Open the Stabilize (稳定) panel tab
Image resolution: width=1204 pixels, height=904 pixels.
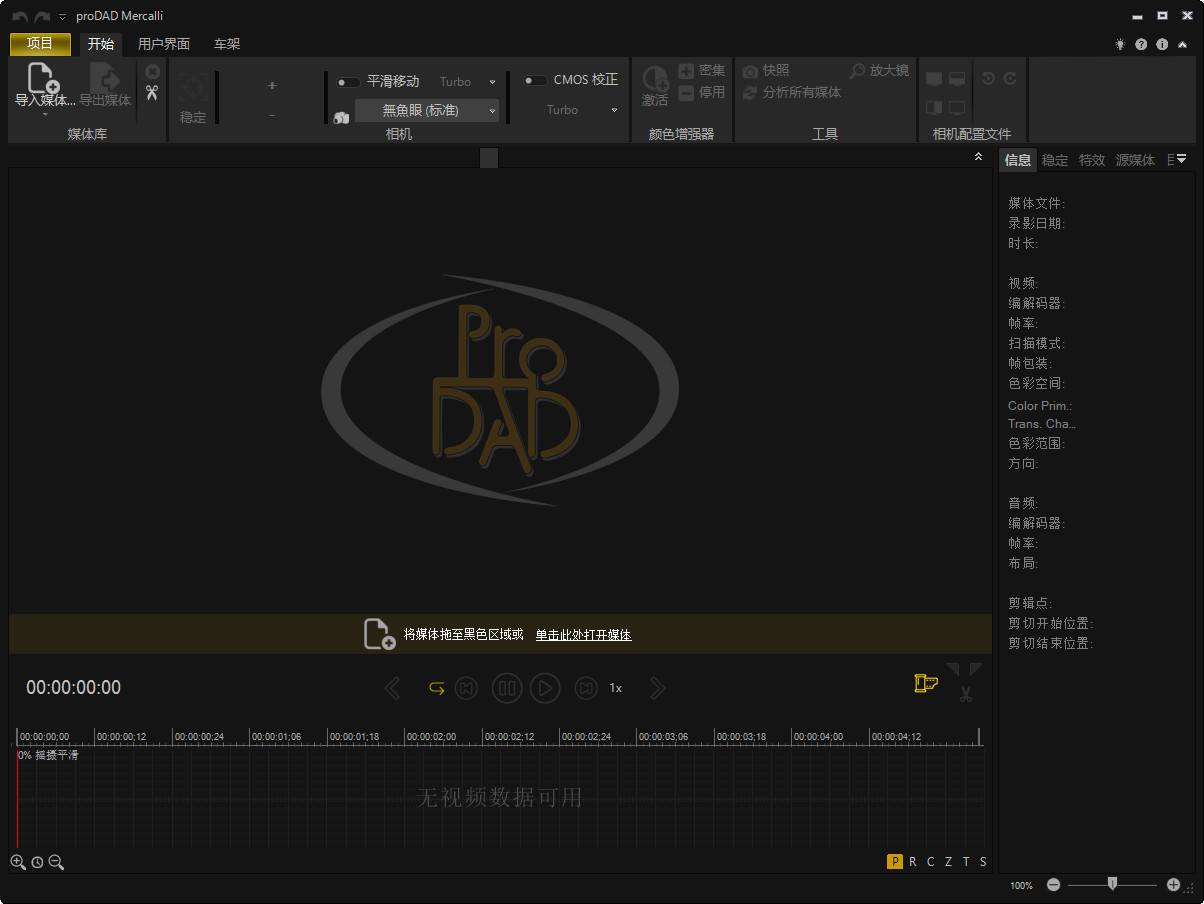click(1055, 160)
